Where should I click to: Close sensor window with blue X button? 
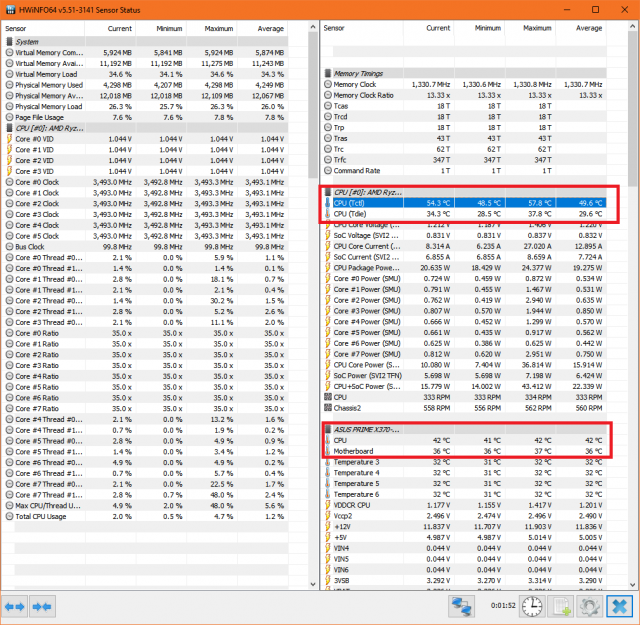[620, 607]
